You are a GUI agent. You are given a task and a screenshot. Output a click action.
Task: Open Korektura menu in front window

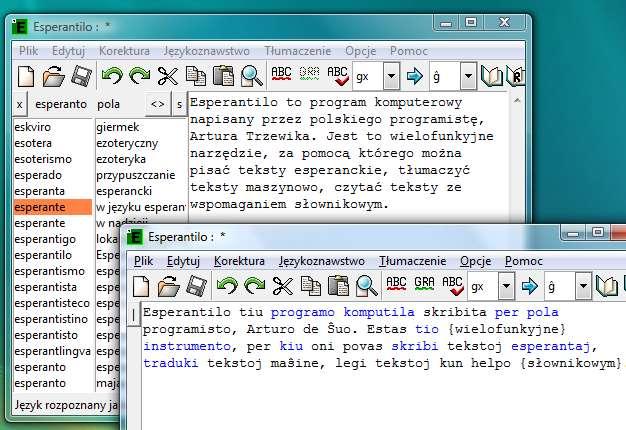(239, 261)
